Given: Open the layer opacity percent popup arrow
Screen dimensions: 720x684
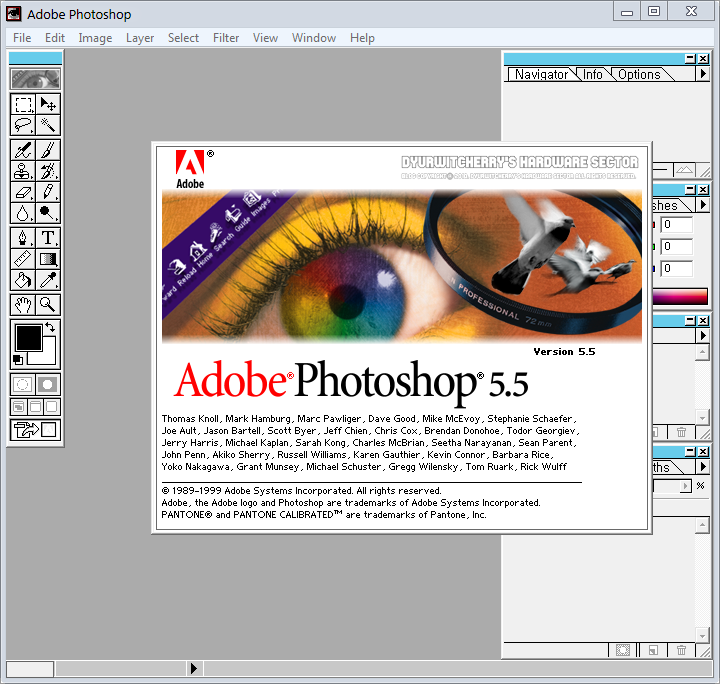Looking at the screenshot, I should pos(686,486).
